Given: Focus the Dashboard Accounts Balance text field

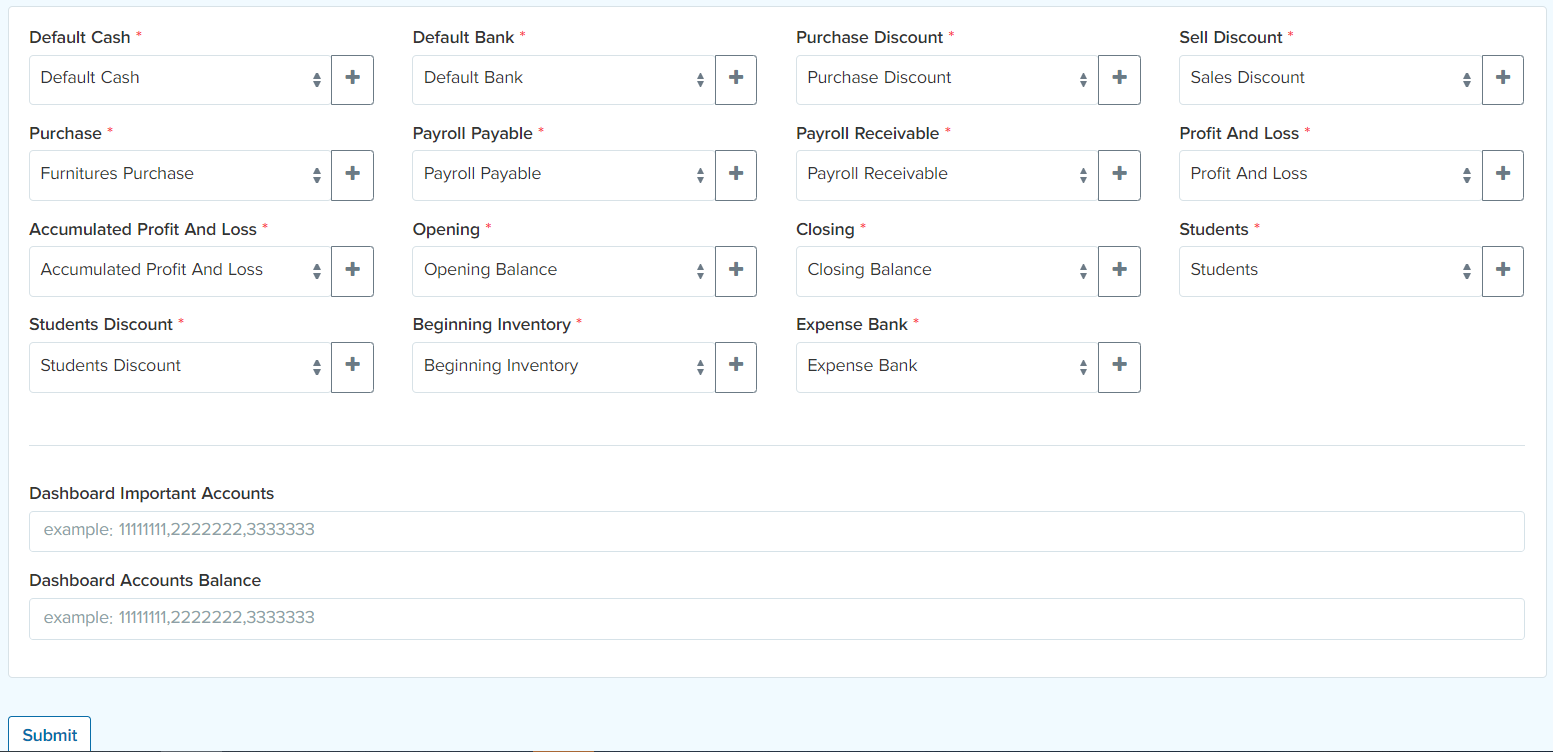Looking at the screenshot, I should (776, 618).
